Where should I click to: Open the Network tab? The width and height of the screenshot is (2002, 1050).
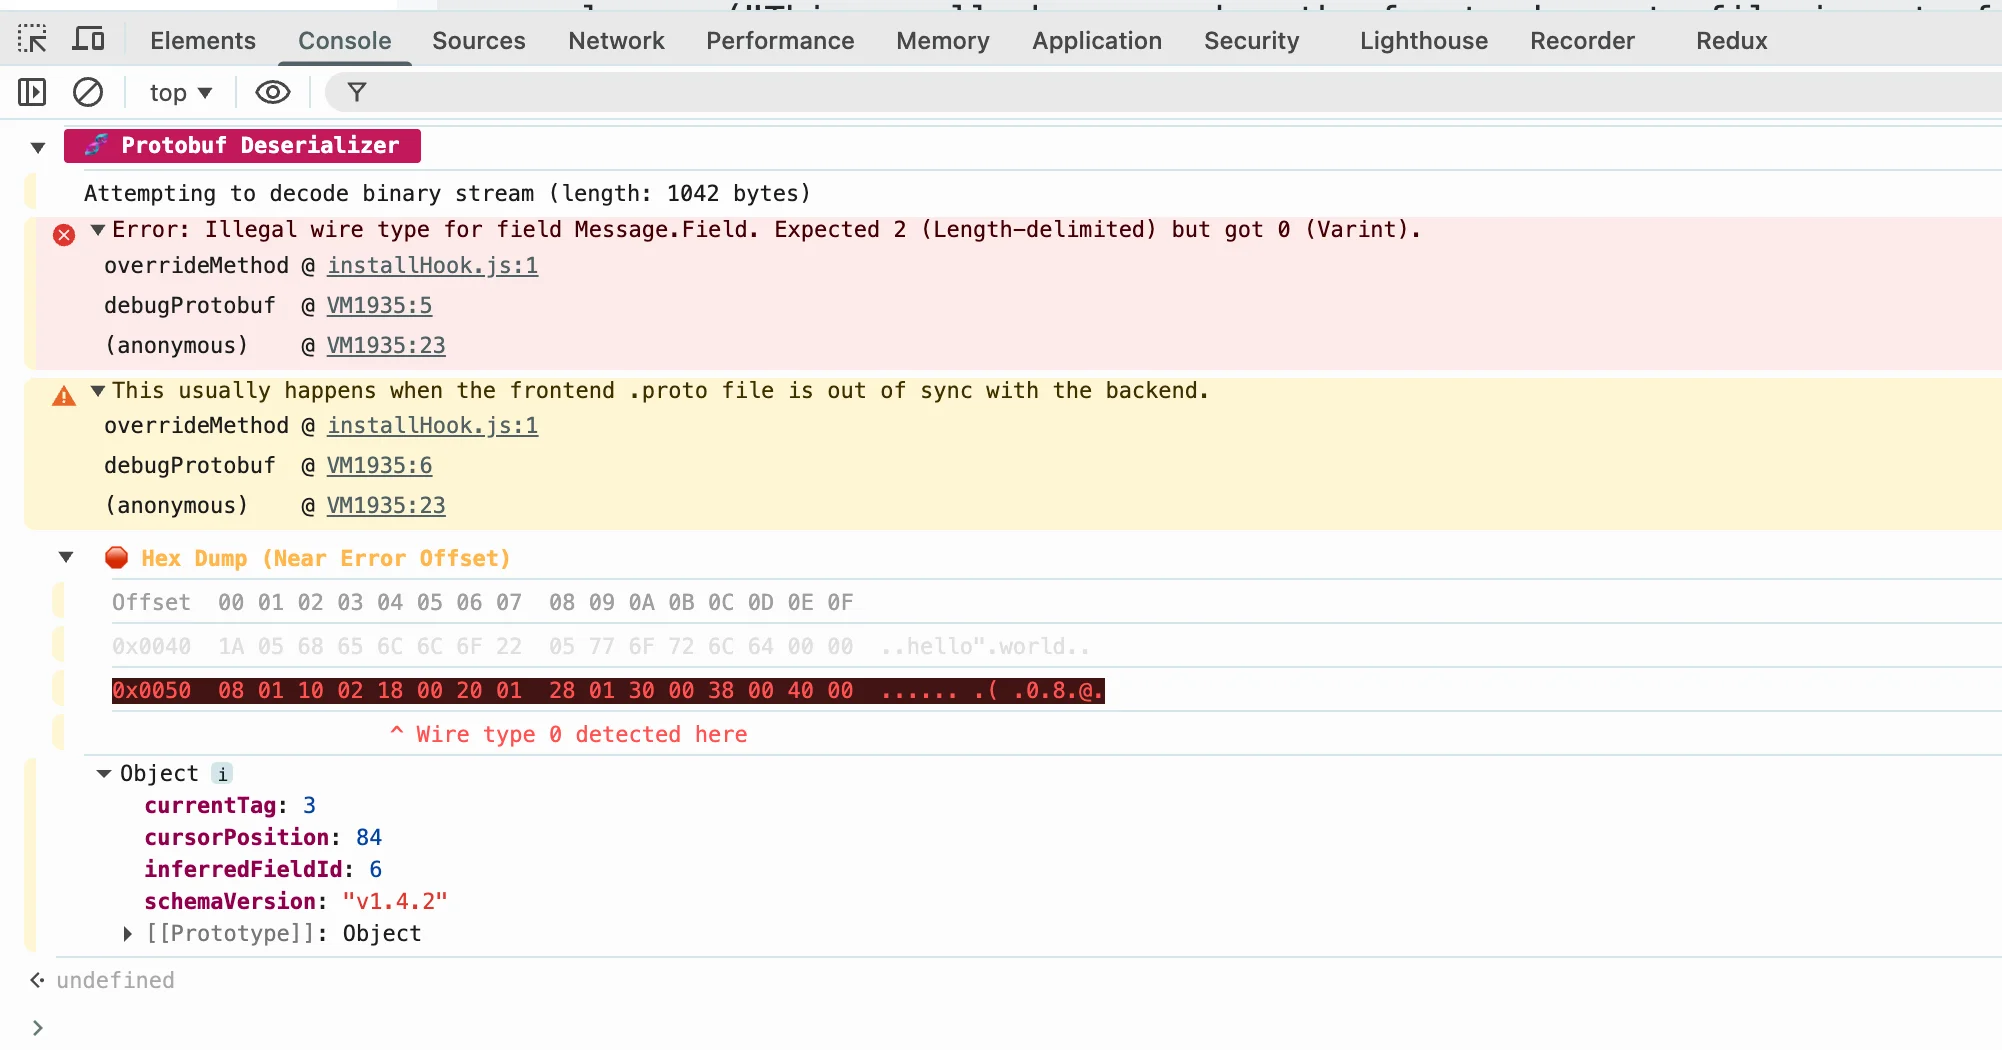(x=616, y=41)
